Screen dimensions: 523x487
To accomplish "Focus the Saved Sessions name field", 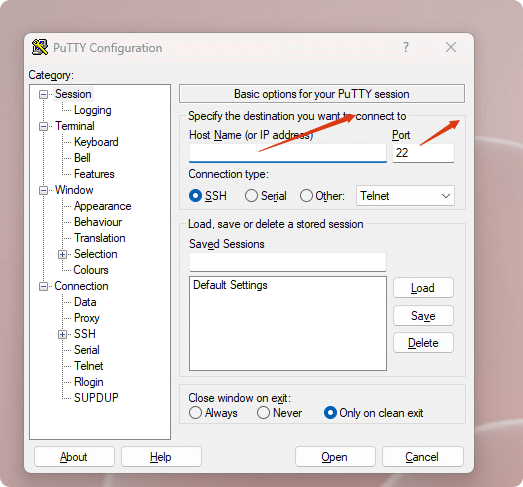I will [x=288, y=262].
